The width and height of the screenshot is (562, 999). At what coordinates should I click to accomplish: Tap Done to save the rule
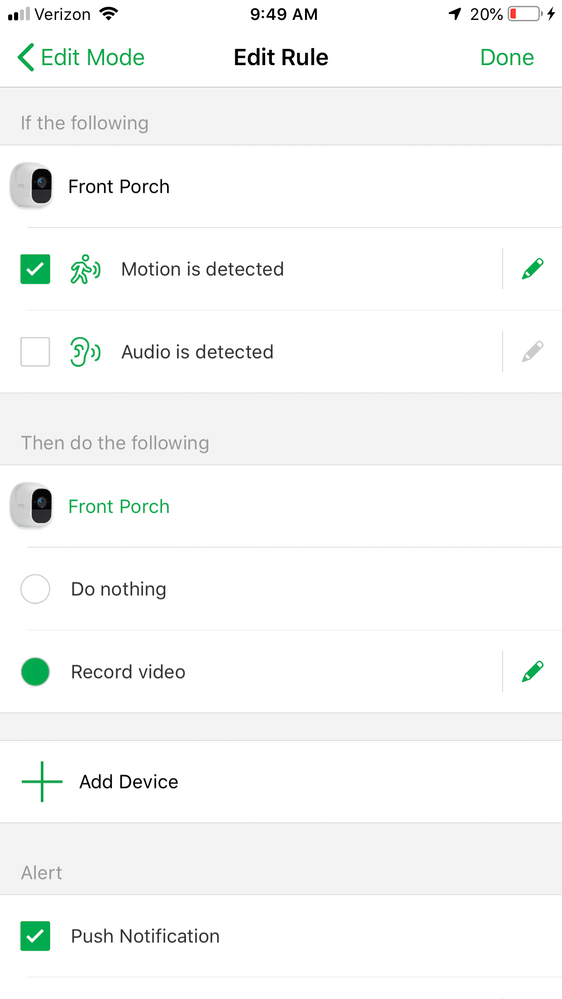[507, 57]
